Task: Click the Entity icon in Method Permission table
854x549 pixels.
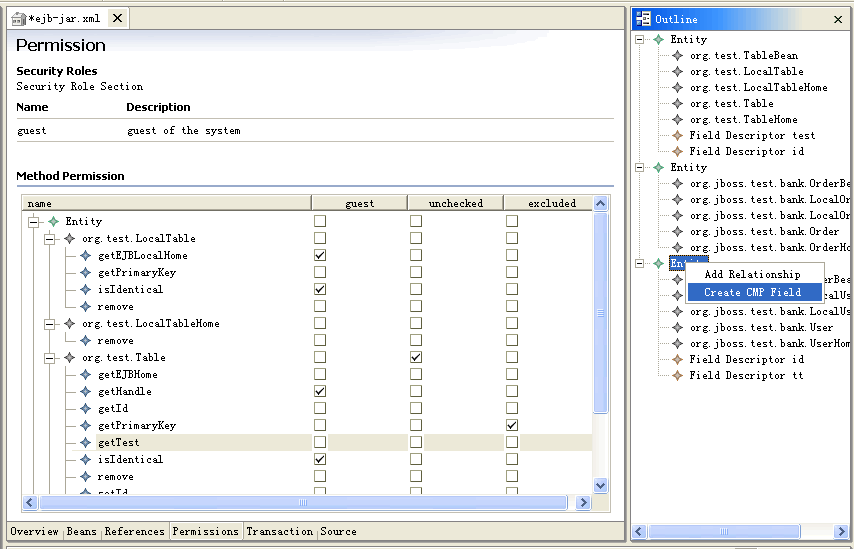Action: click(x=53, y=221)
